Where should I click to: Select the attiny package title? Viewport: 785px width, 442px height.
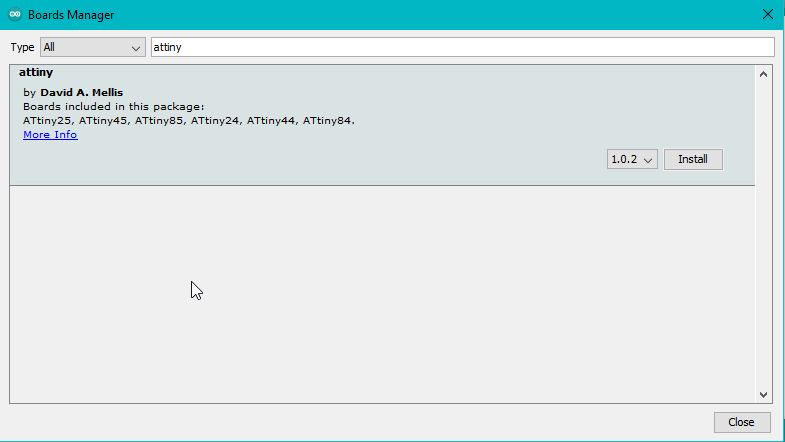click(x=36, y=72)
